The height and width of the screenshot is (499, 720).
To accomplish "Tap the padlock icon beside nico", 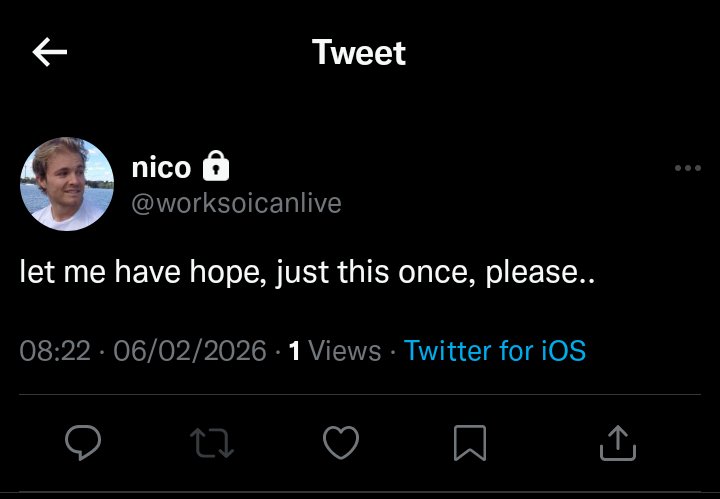I will click(x=216, y=166).
